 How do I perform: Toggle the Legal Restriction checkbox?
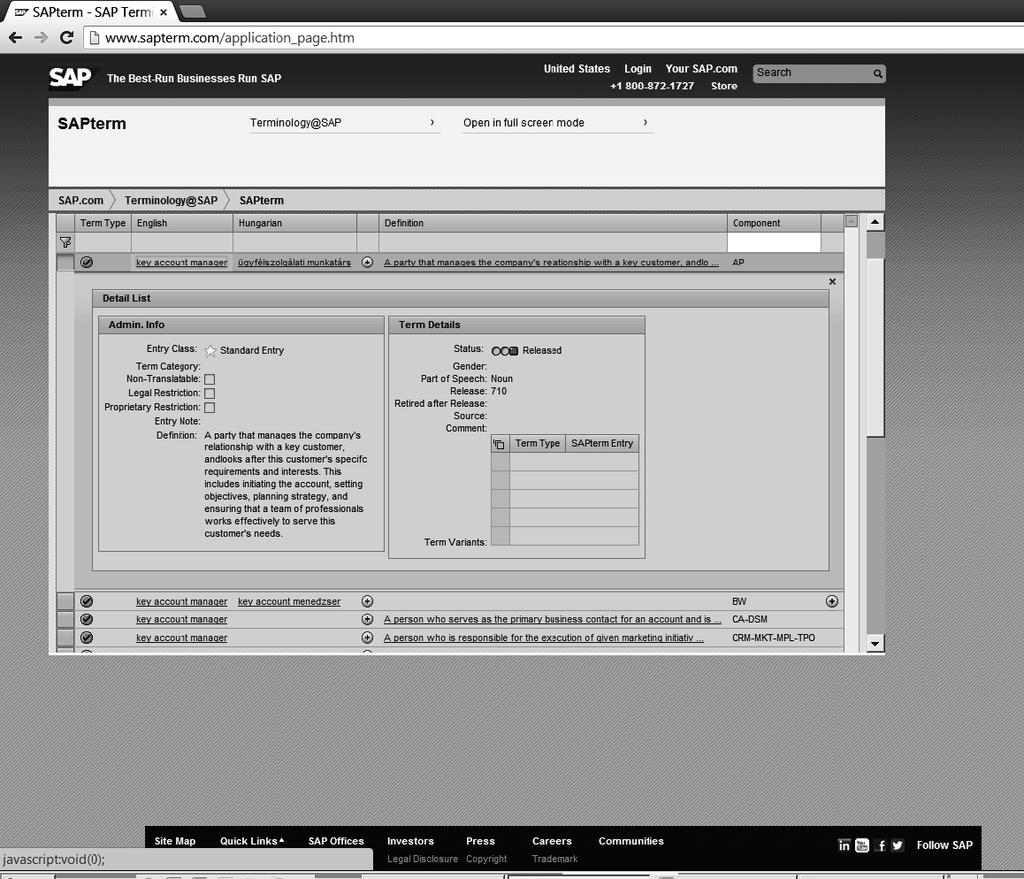(x=210, y=393)
